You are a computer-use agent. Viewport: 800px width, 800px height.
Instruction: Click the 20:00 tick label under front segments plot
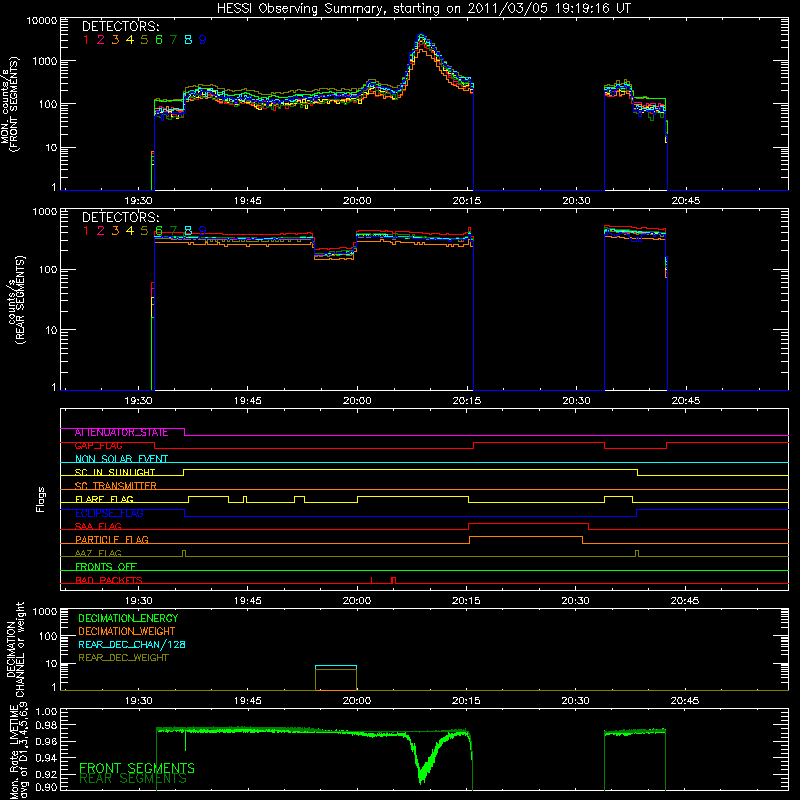(357, 201)
